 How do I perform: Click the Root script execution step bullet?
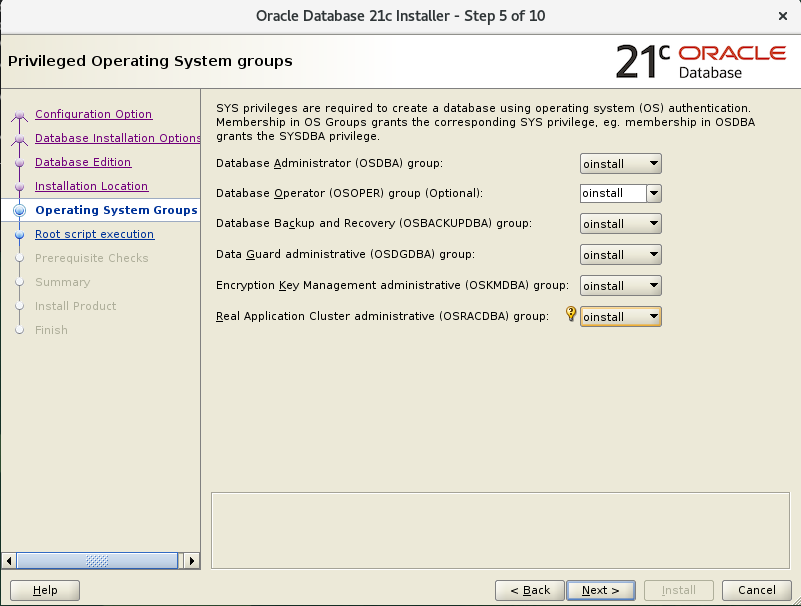(19, 235)
